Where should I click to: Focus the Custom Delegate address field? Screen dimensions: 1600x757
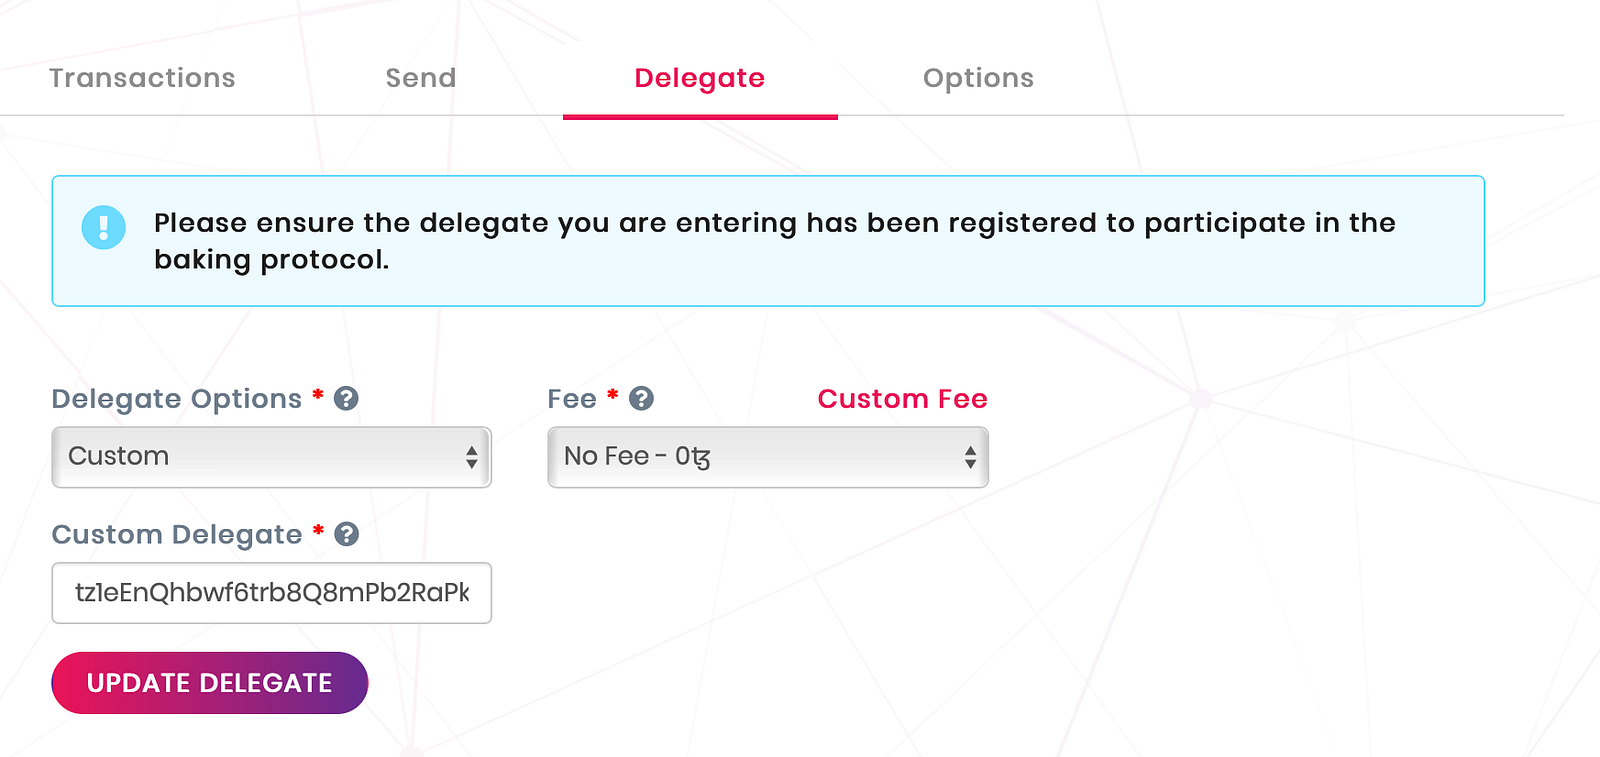tap(271, 593)
